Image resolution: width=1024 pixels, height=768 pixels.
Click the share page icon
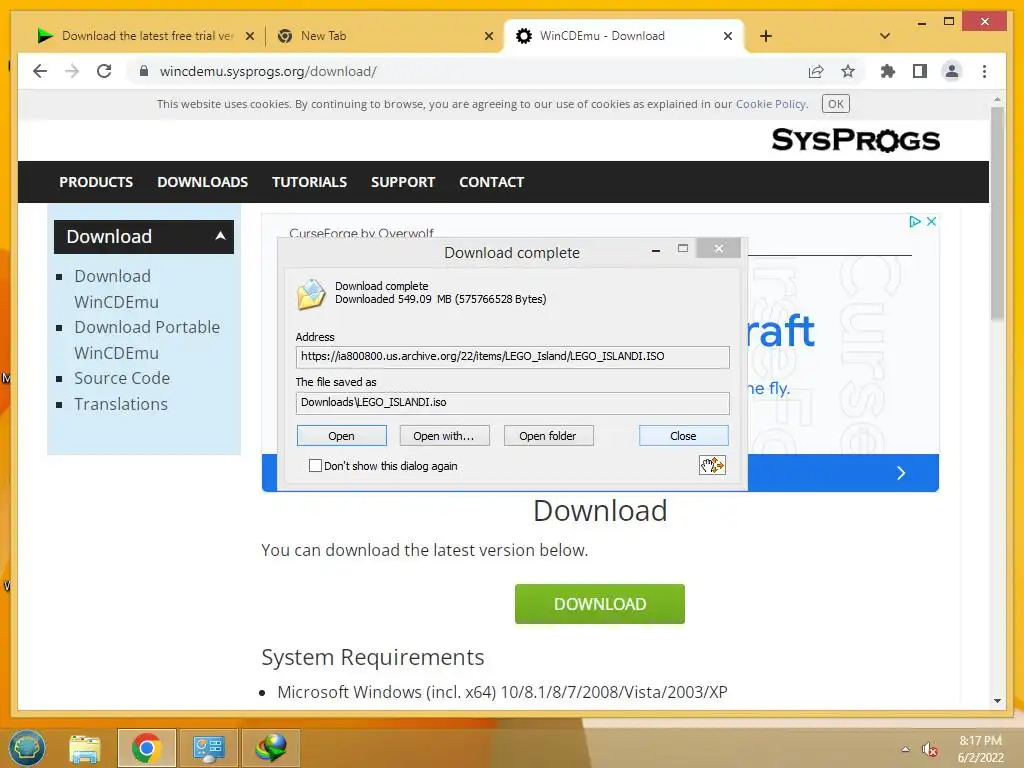[816, 71]
